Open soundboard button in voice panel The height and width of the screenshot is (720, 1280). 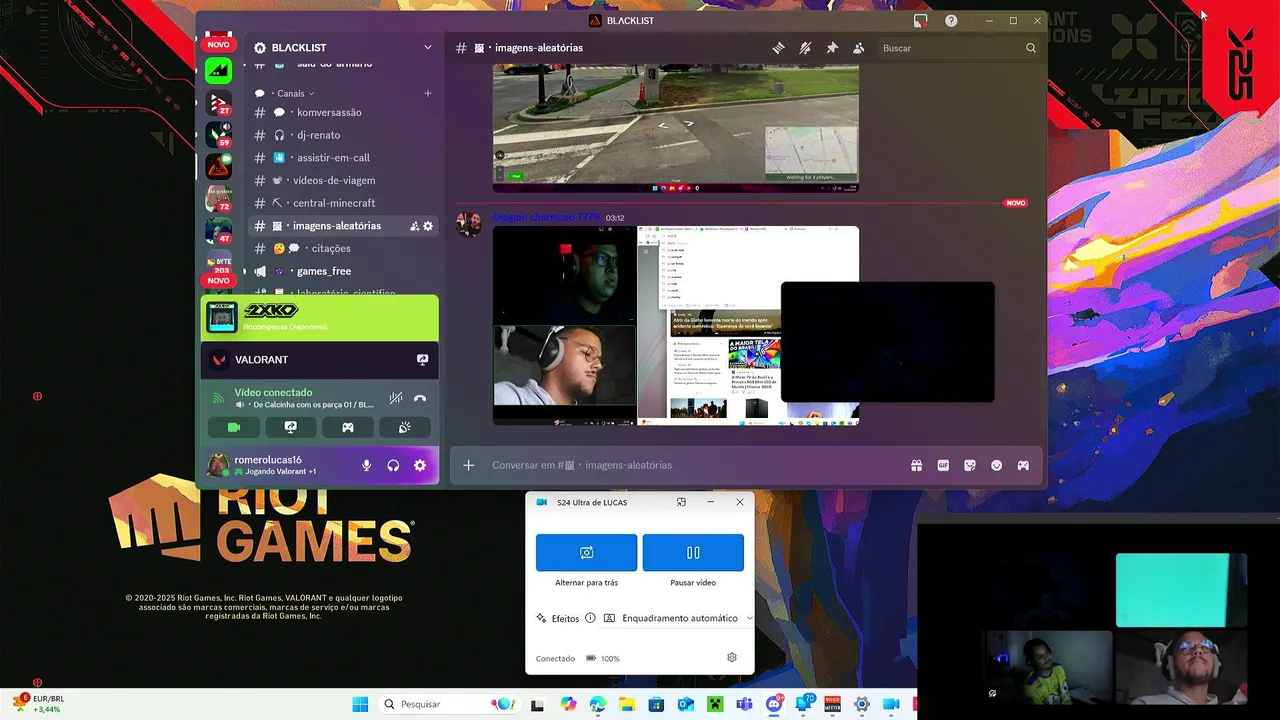[405, 427]
